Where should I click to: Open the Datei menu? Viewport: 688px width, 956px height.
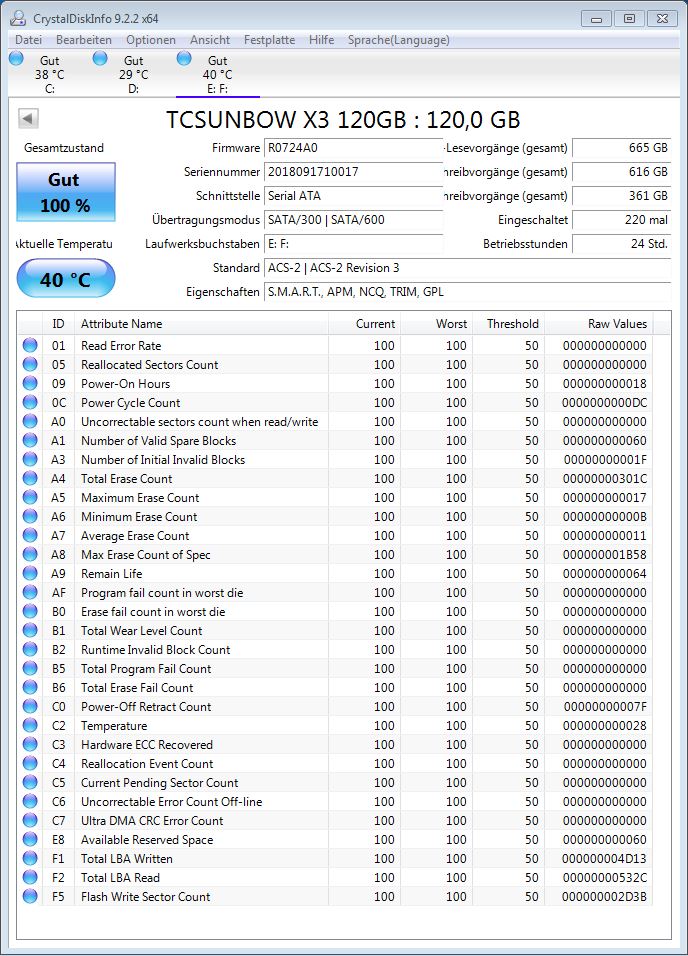click(x=29, y=40)
